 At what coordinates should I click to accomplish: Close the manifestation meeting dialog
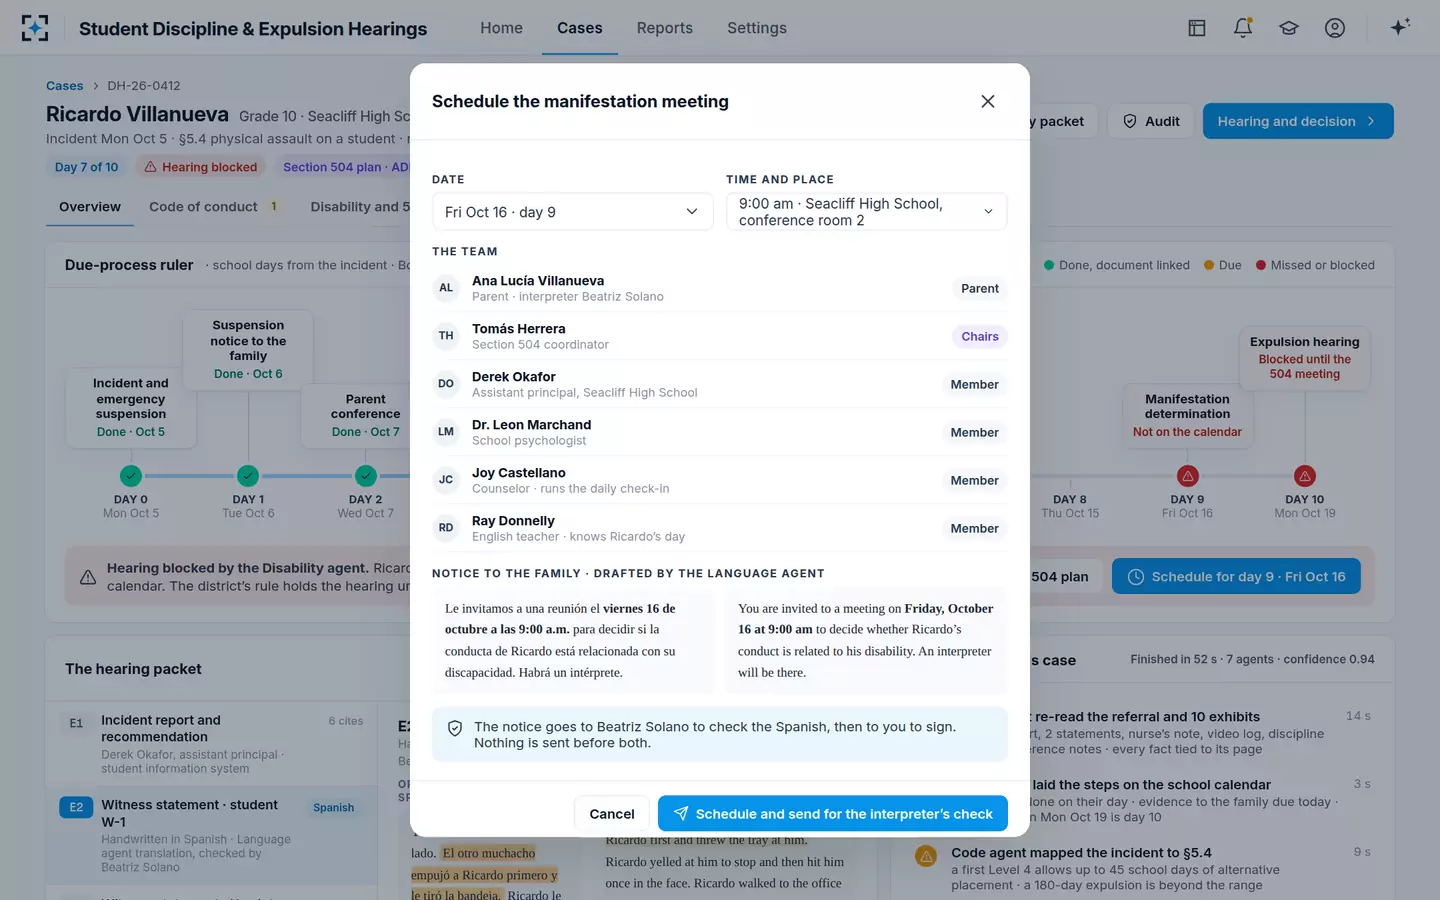(x=988, y=101)
